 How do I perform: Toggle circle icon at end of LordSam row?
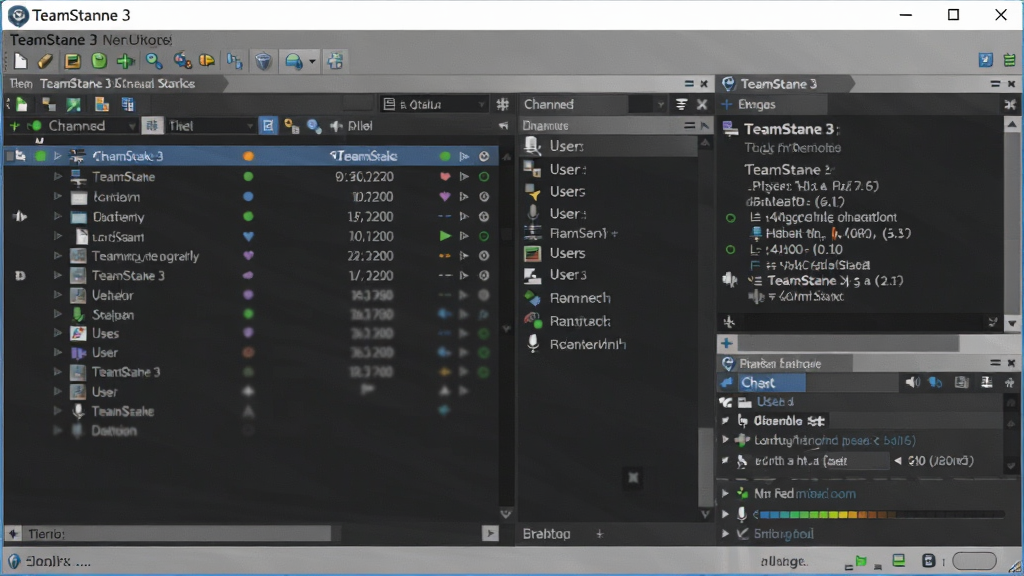point(484,236)
